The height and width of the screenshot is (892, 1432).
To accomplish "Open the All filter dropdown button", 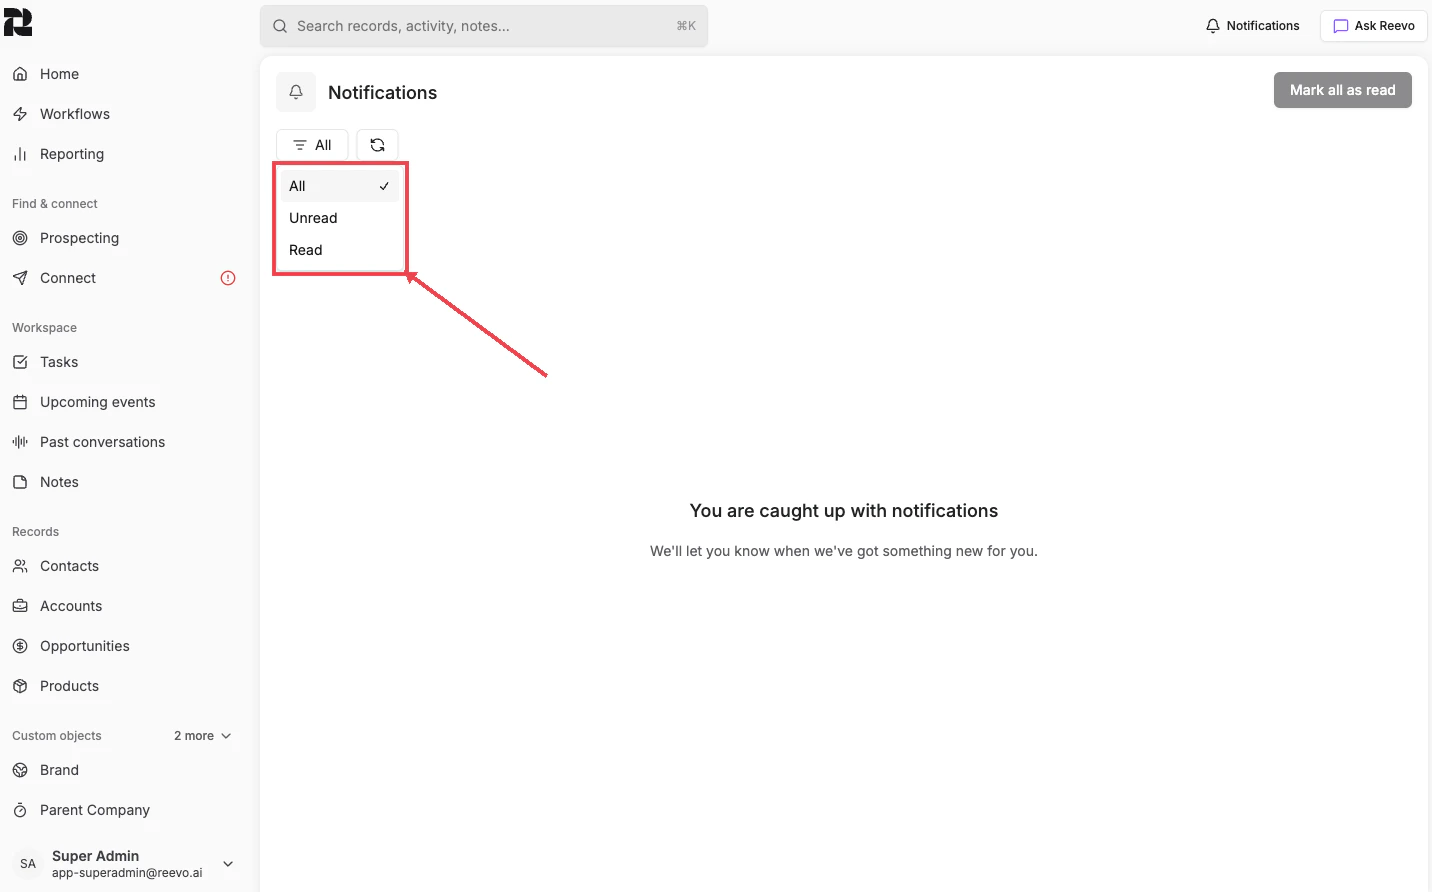I will (312, 145).
